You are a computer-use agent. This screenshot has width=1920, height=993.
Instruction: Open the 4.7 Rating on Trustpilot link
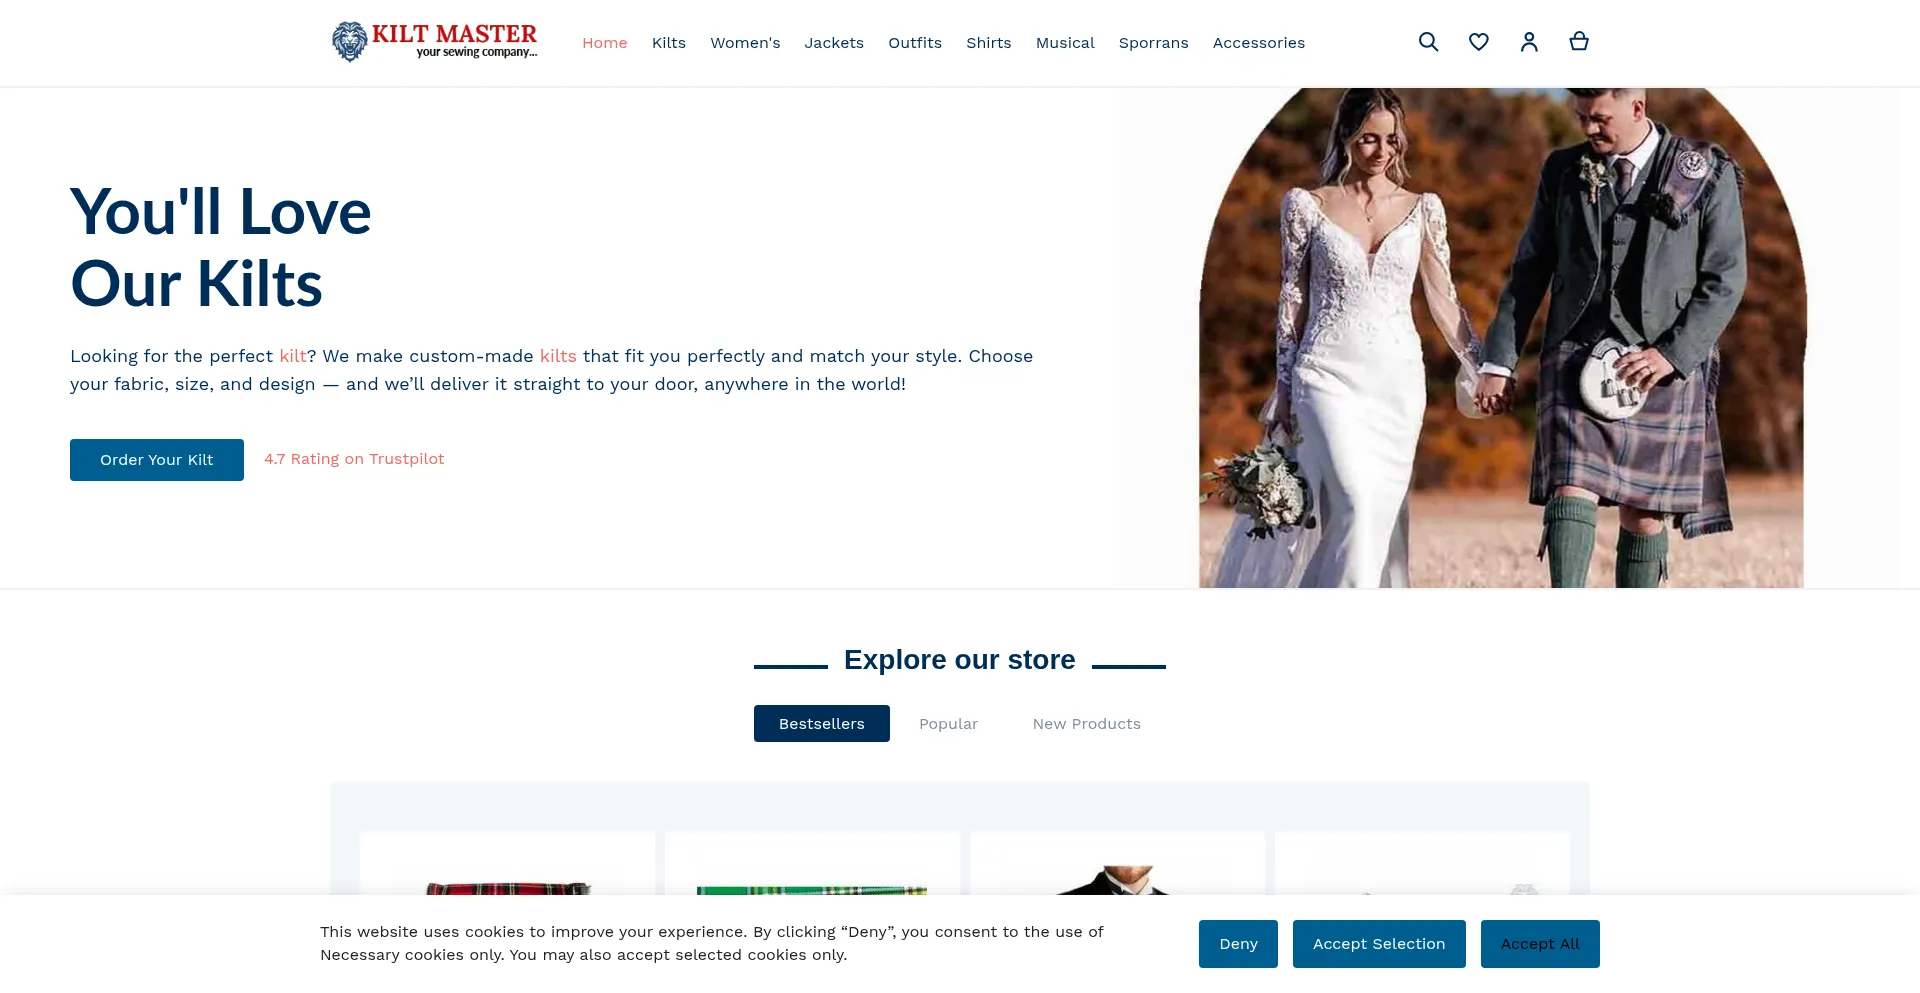(354, 459)
